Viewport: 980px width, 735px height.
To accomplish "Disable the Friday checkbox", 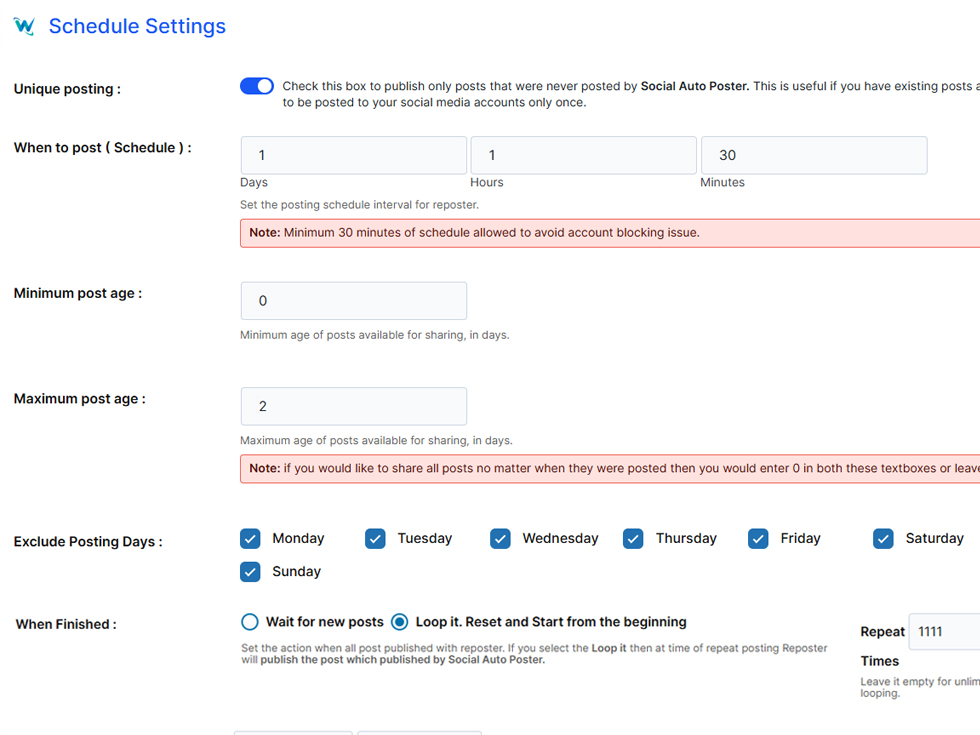I will (758, 539).
